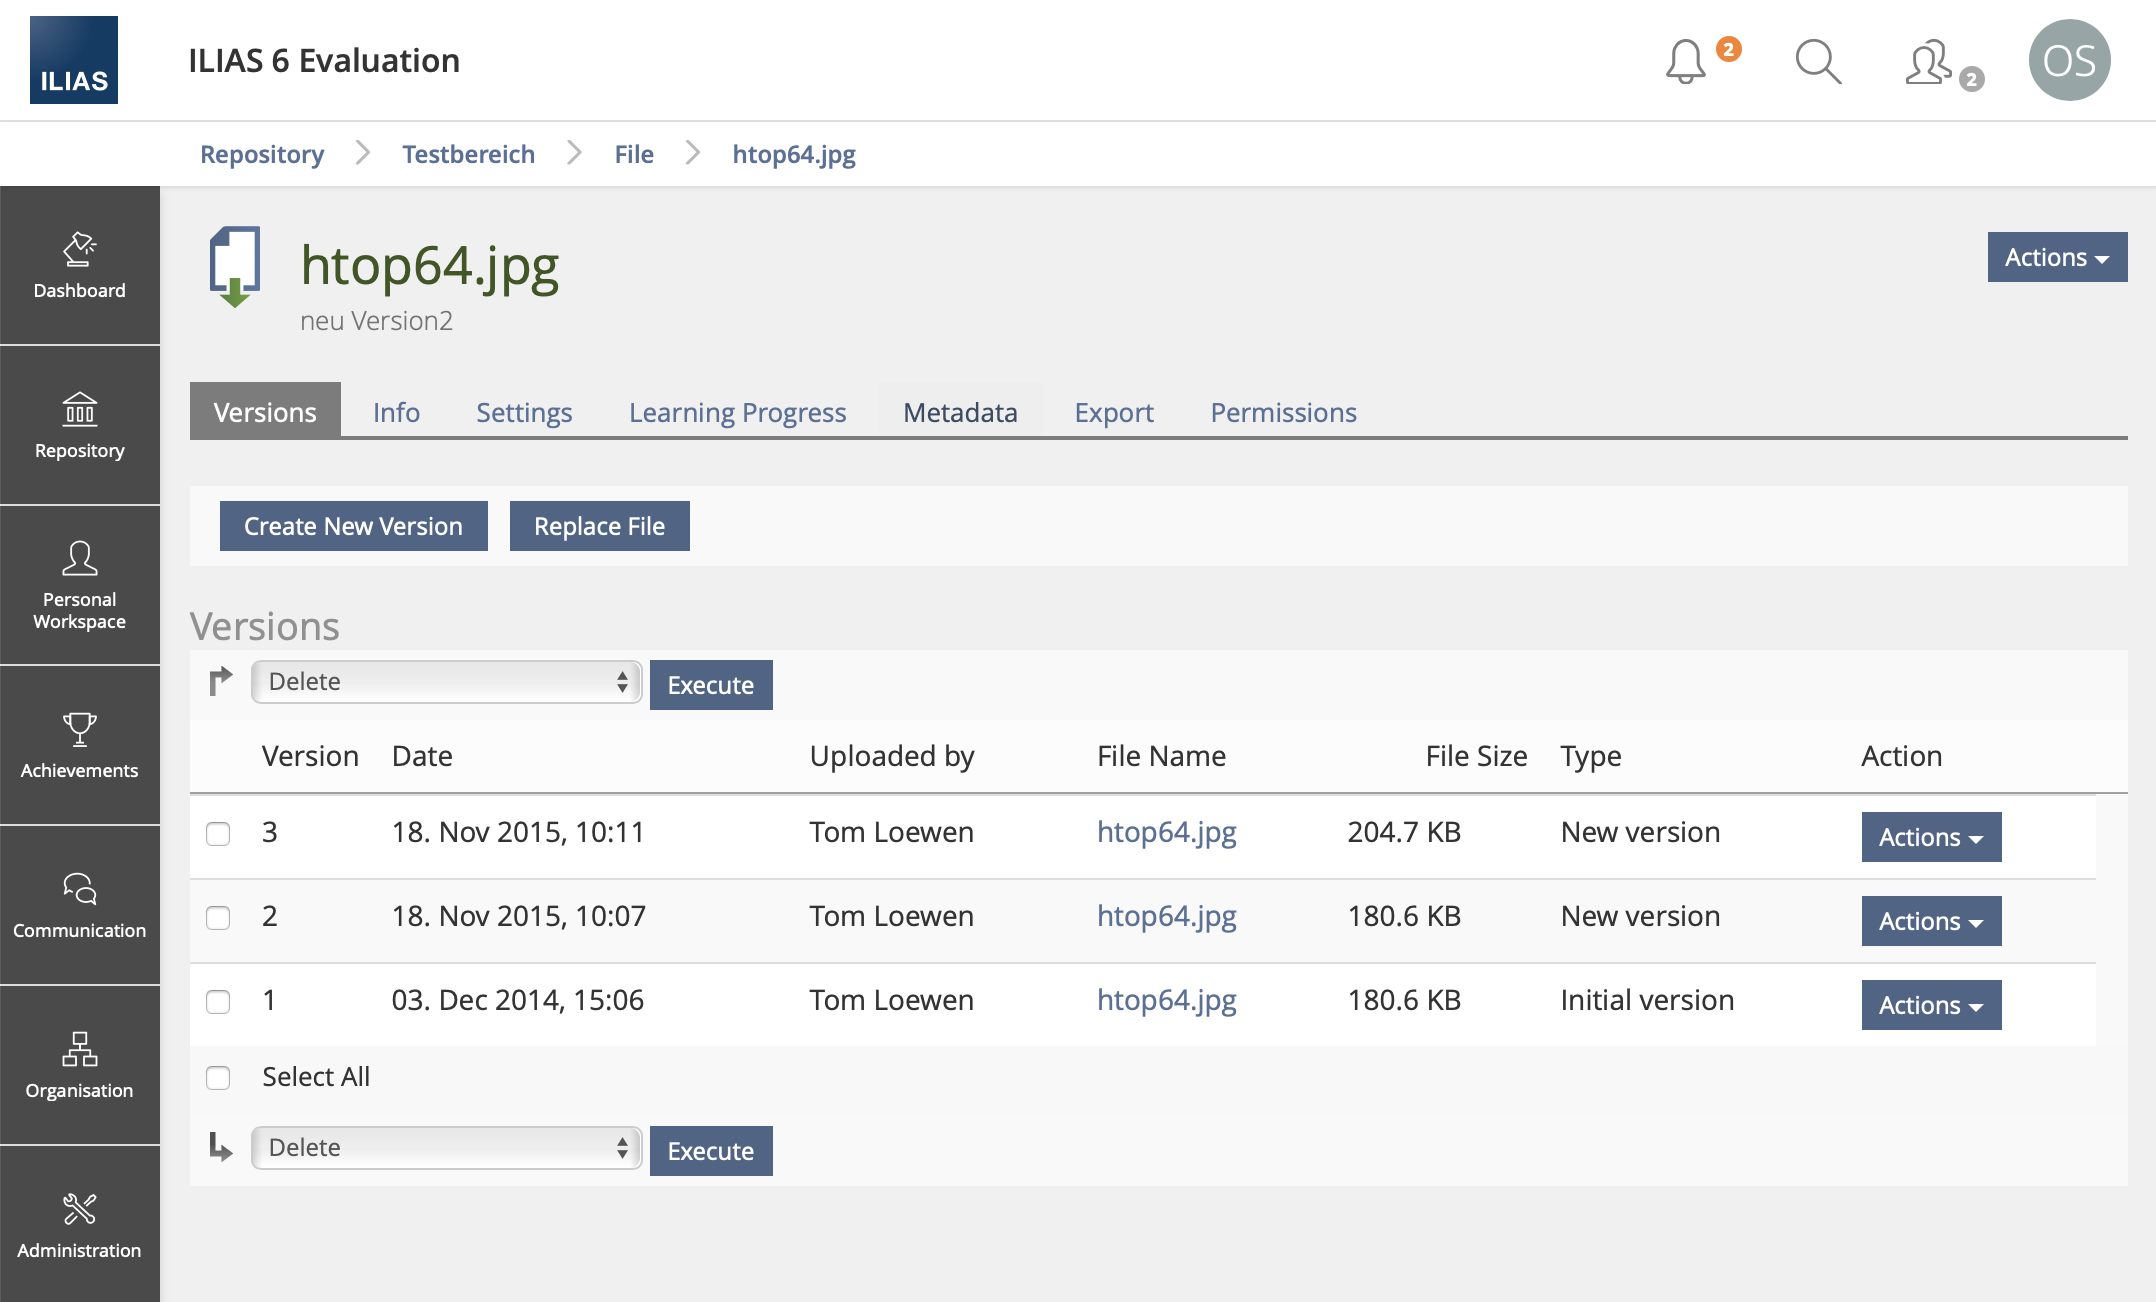Check the box for version 3
The width and height of the screenshot is (2156, 1302).
pos(218,834)
